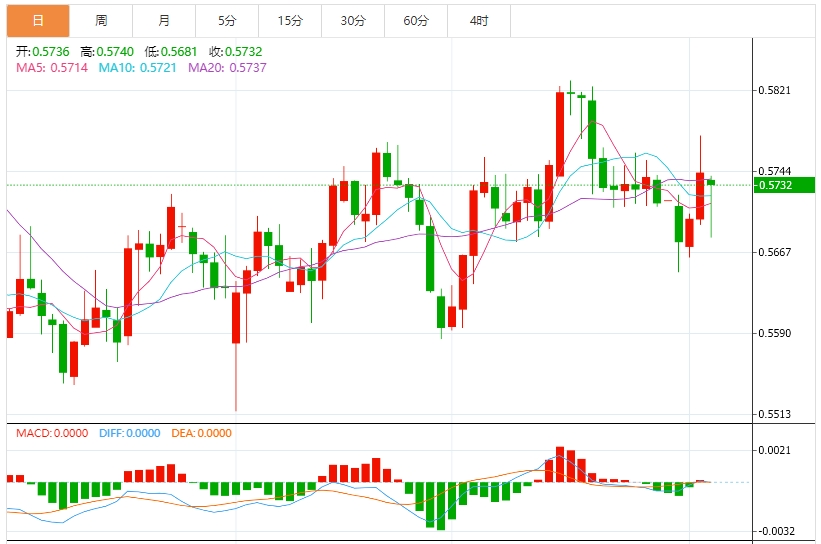Open the 5分 timeframe tab

click(227, 21)
